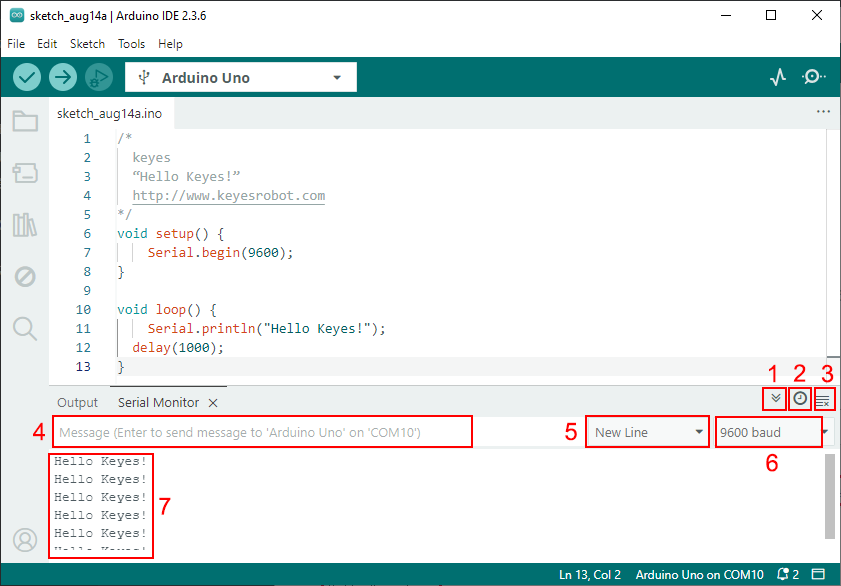Open the Search sidebar icon
The height and width of the screenshot is (586, 841).
click(x=25, y=328)
